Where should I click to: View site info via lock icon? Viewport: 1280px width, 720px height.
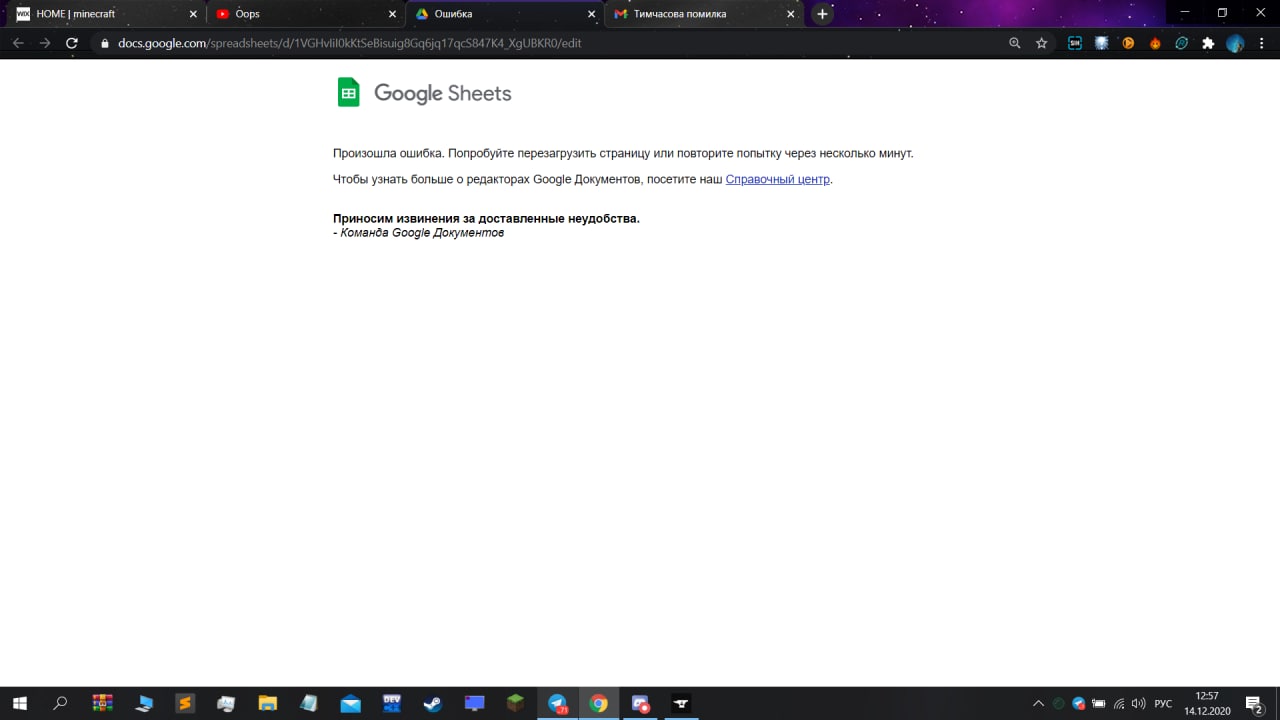(x=104, y=43)
